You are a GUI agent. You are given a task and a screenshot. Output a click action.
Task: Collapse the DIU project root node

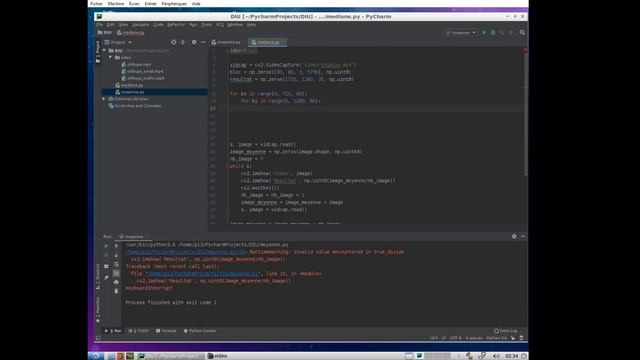(x=104, y=50)
